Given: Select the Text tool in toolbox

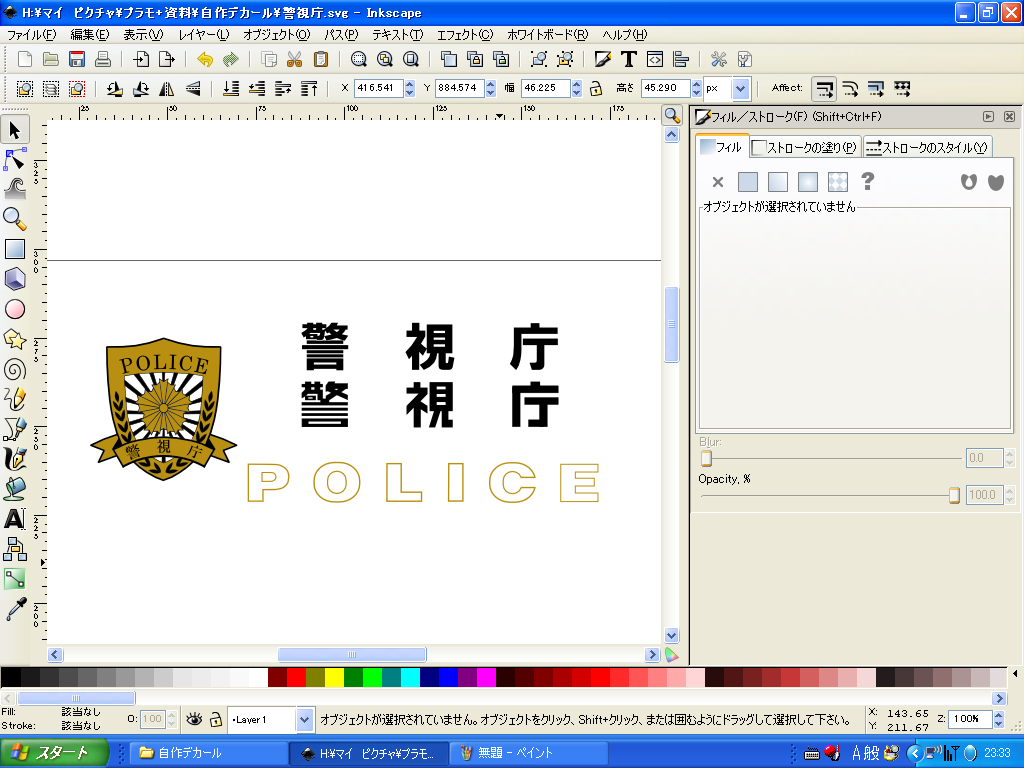Looking at the screenshot, I should (x=15, y=519).
